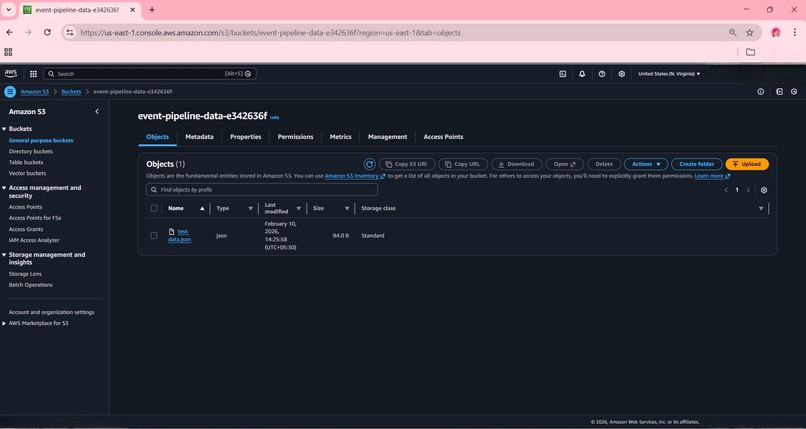Switch to the Metadata tab

pos(199,137)
